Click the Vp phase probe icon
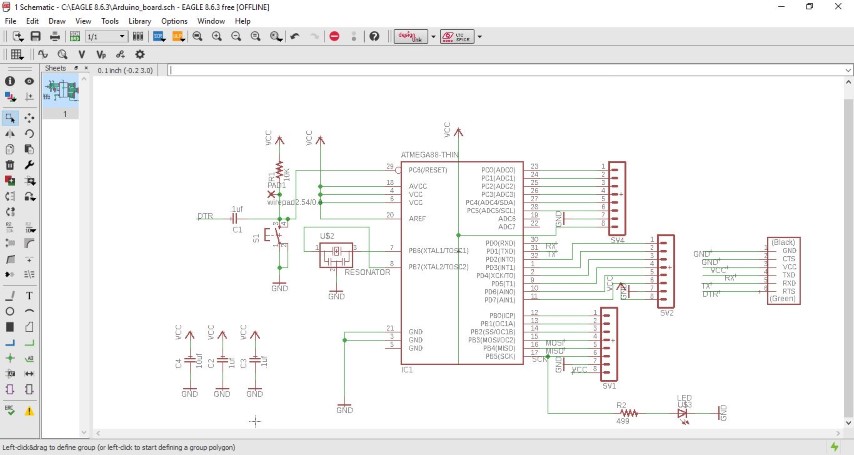 click(101, 54)
